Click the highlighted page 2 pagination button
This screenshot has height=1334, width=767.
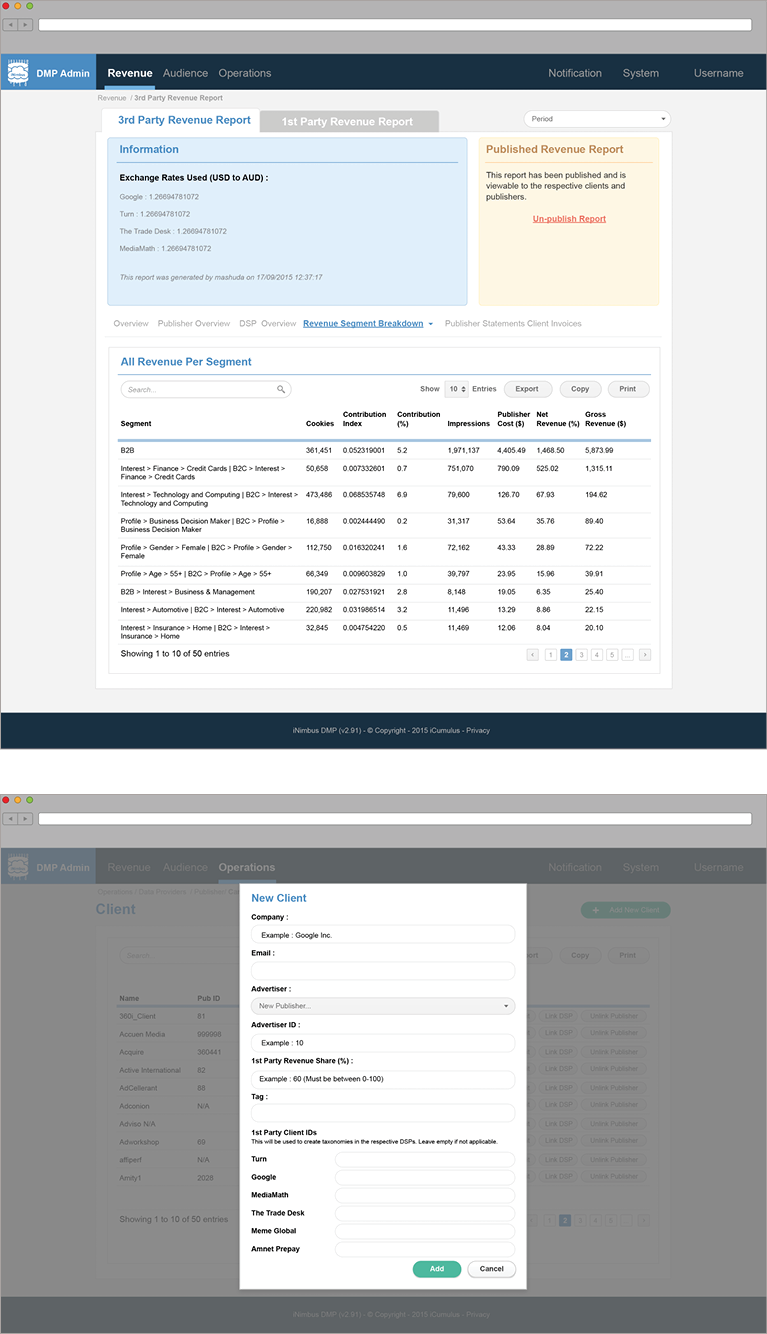[566, 655]
